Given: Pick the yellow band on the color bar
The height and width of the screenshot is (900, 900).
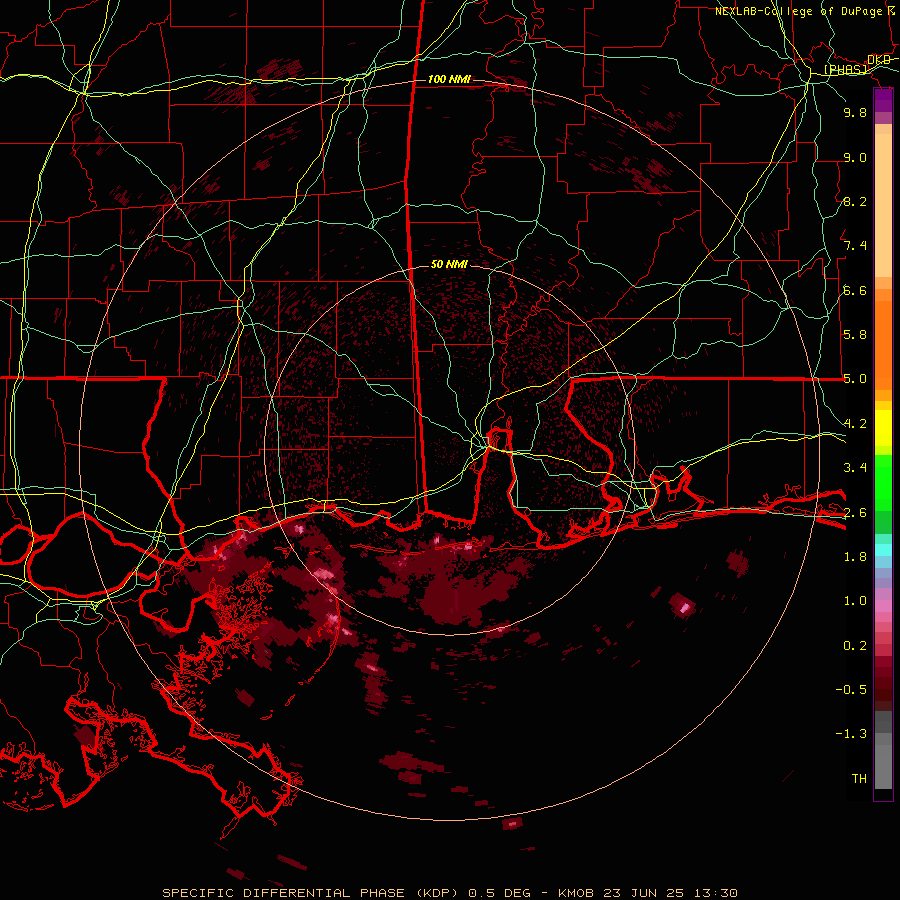Looking at the screenshot, I should coord(883,428).
